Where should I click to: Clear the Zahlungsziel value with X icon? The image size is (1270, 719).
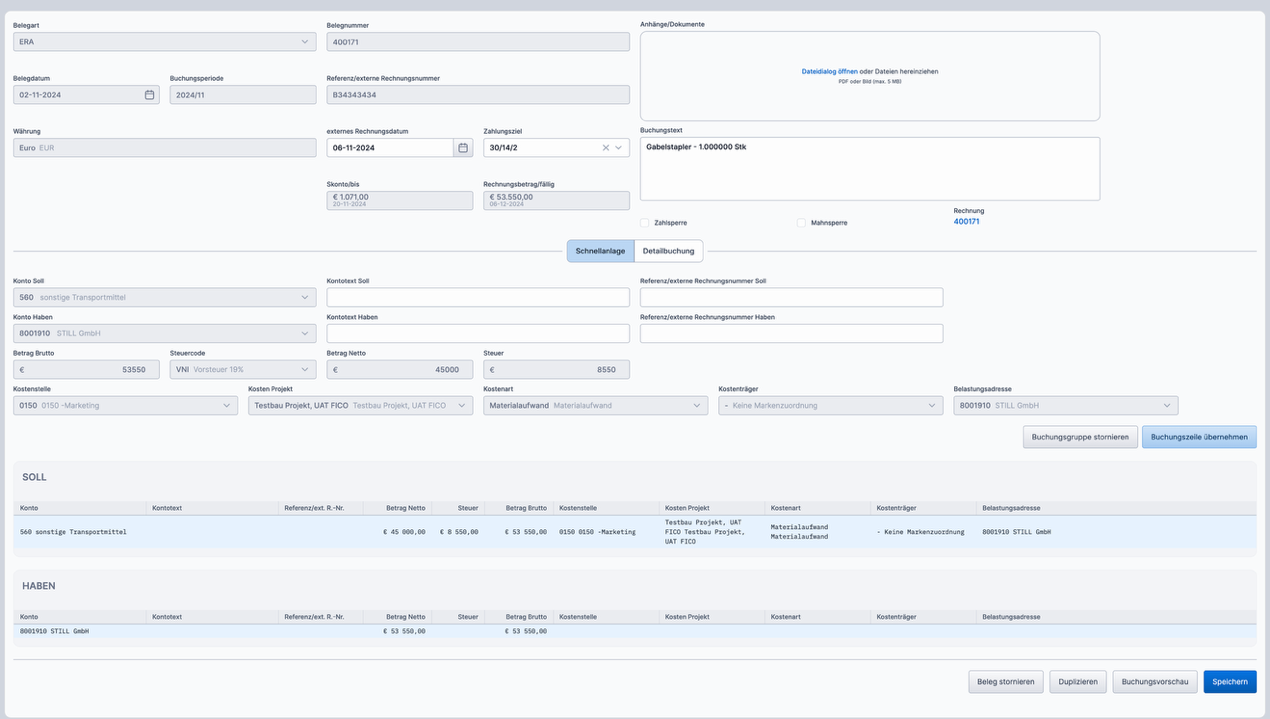[x=605, y=148]
